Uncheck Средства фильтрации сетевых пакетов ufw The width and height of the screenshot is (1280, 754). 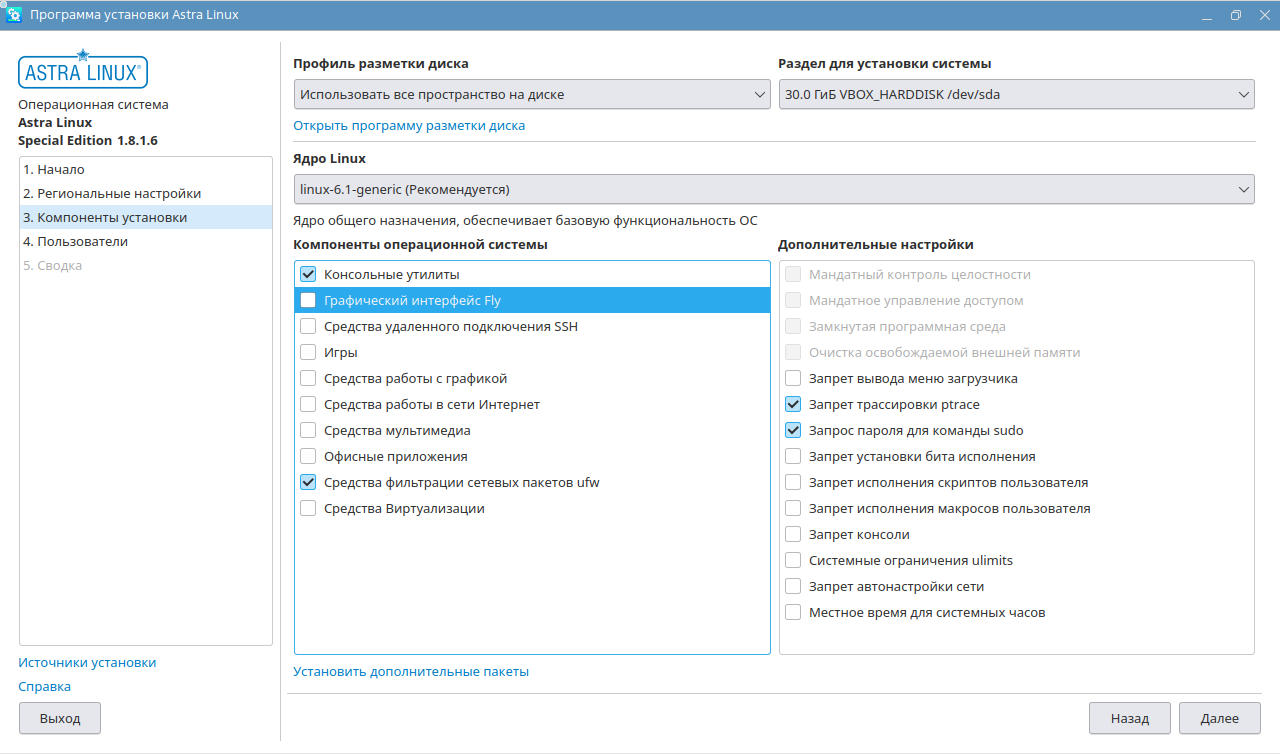308,482
